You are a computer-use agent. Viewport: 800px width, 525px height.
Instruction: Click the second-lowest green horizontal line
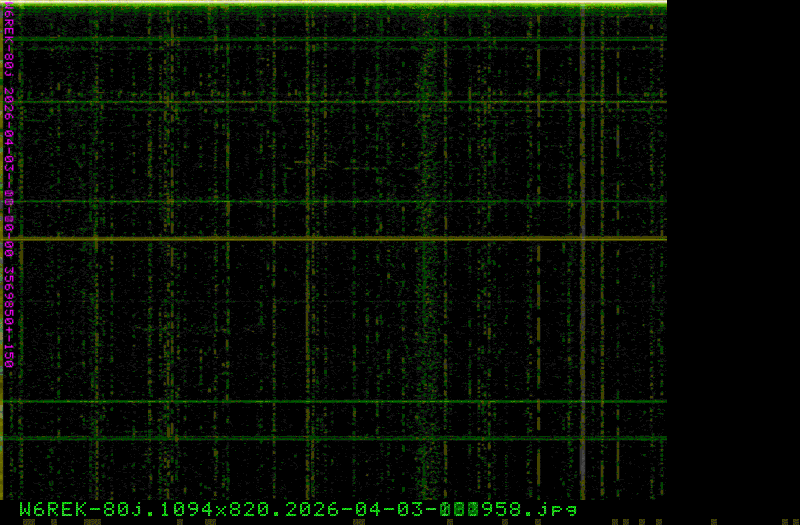click(335, 402)
